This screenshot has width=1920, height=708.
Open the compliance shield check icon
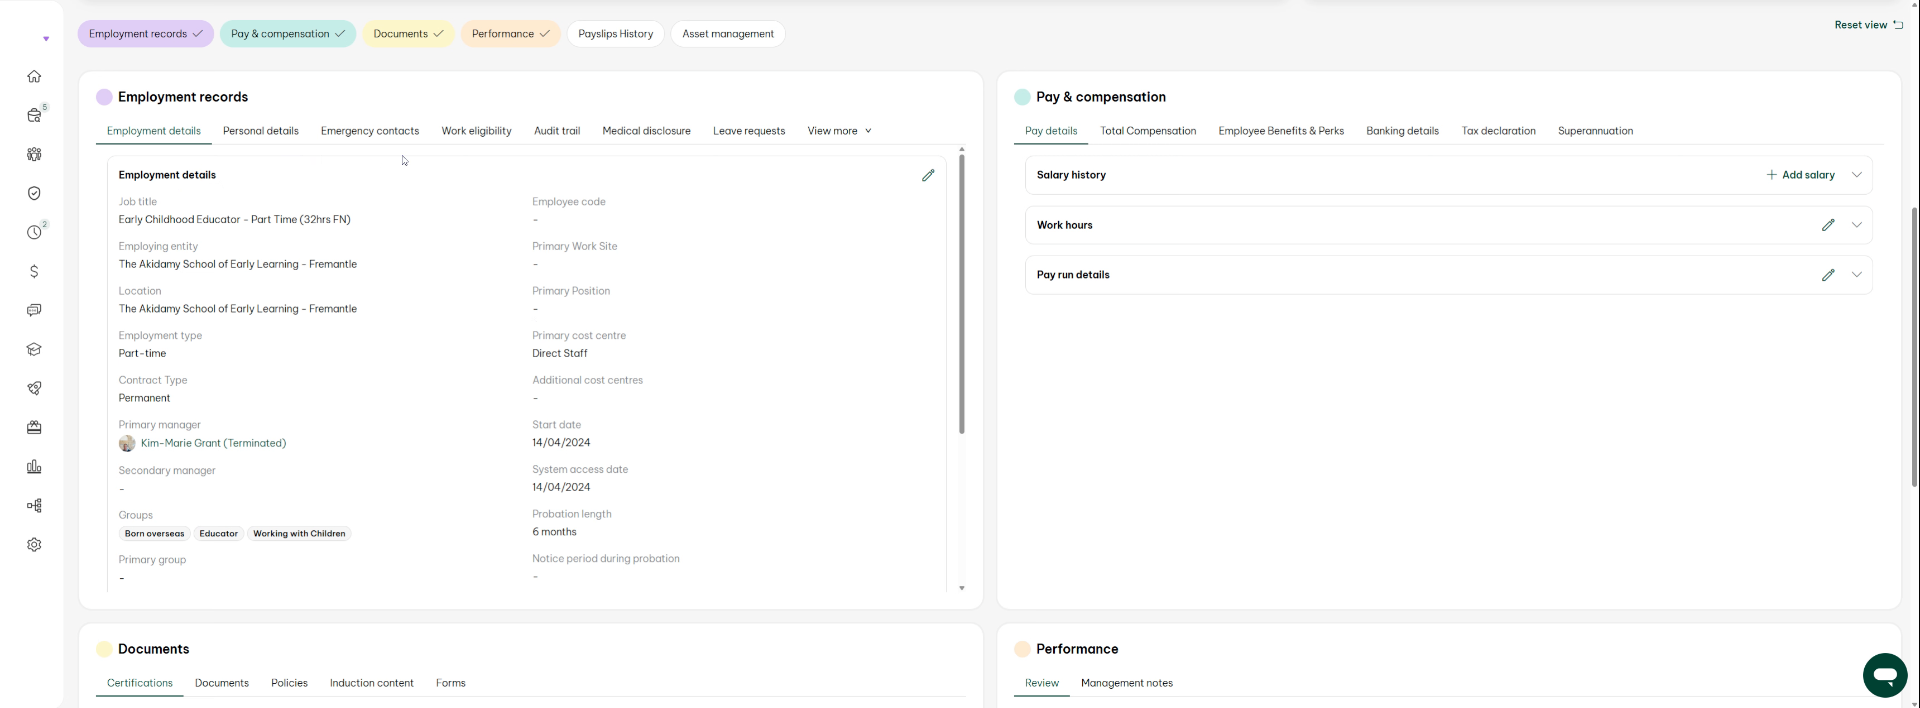(34, 193)
